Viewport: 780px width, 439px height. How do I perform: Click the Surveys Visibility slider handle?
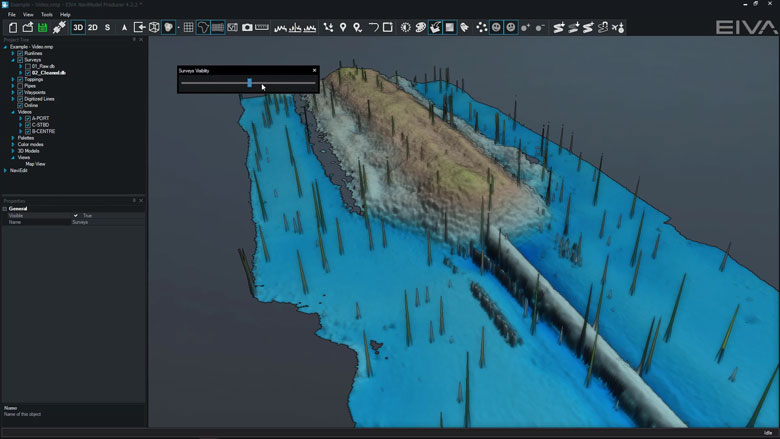(x=249, y=83)
